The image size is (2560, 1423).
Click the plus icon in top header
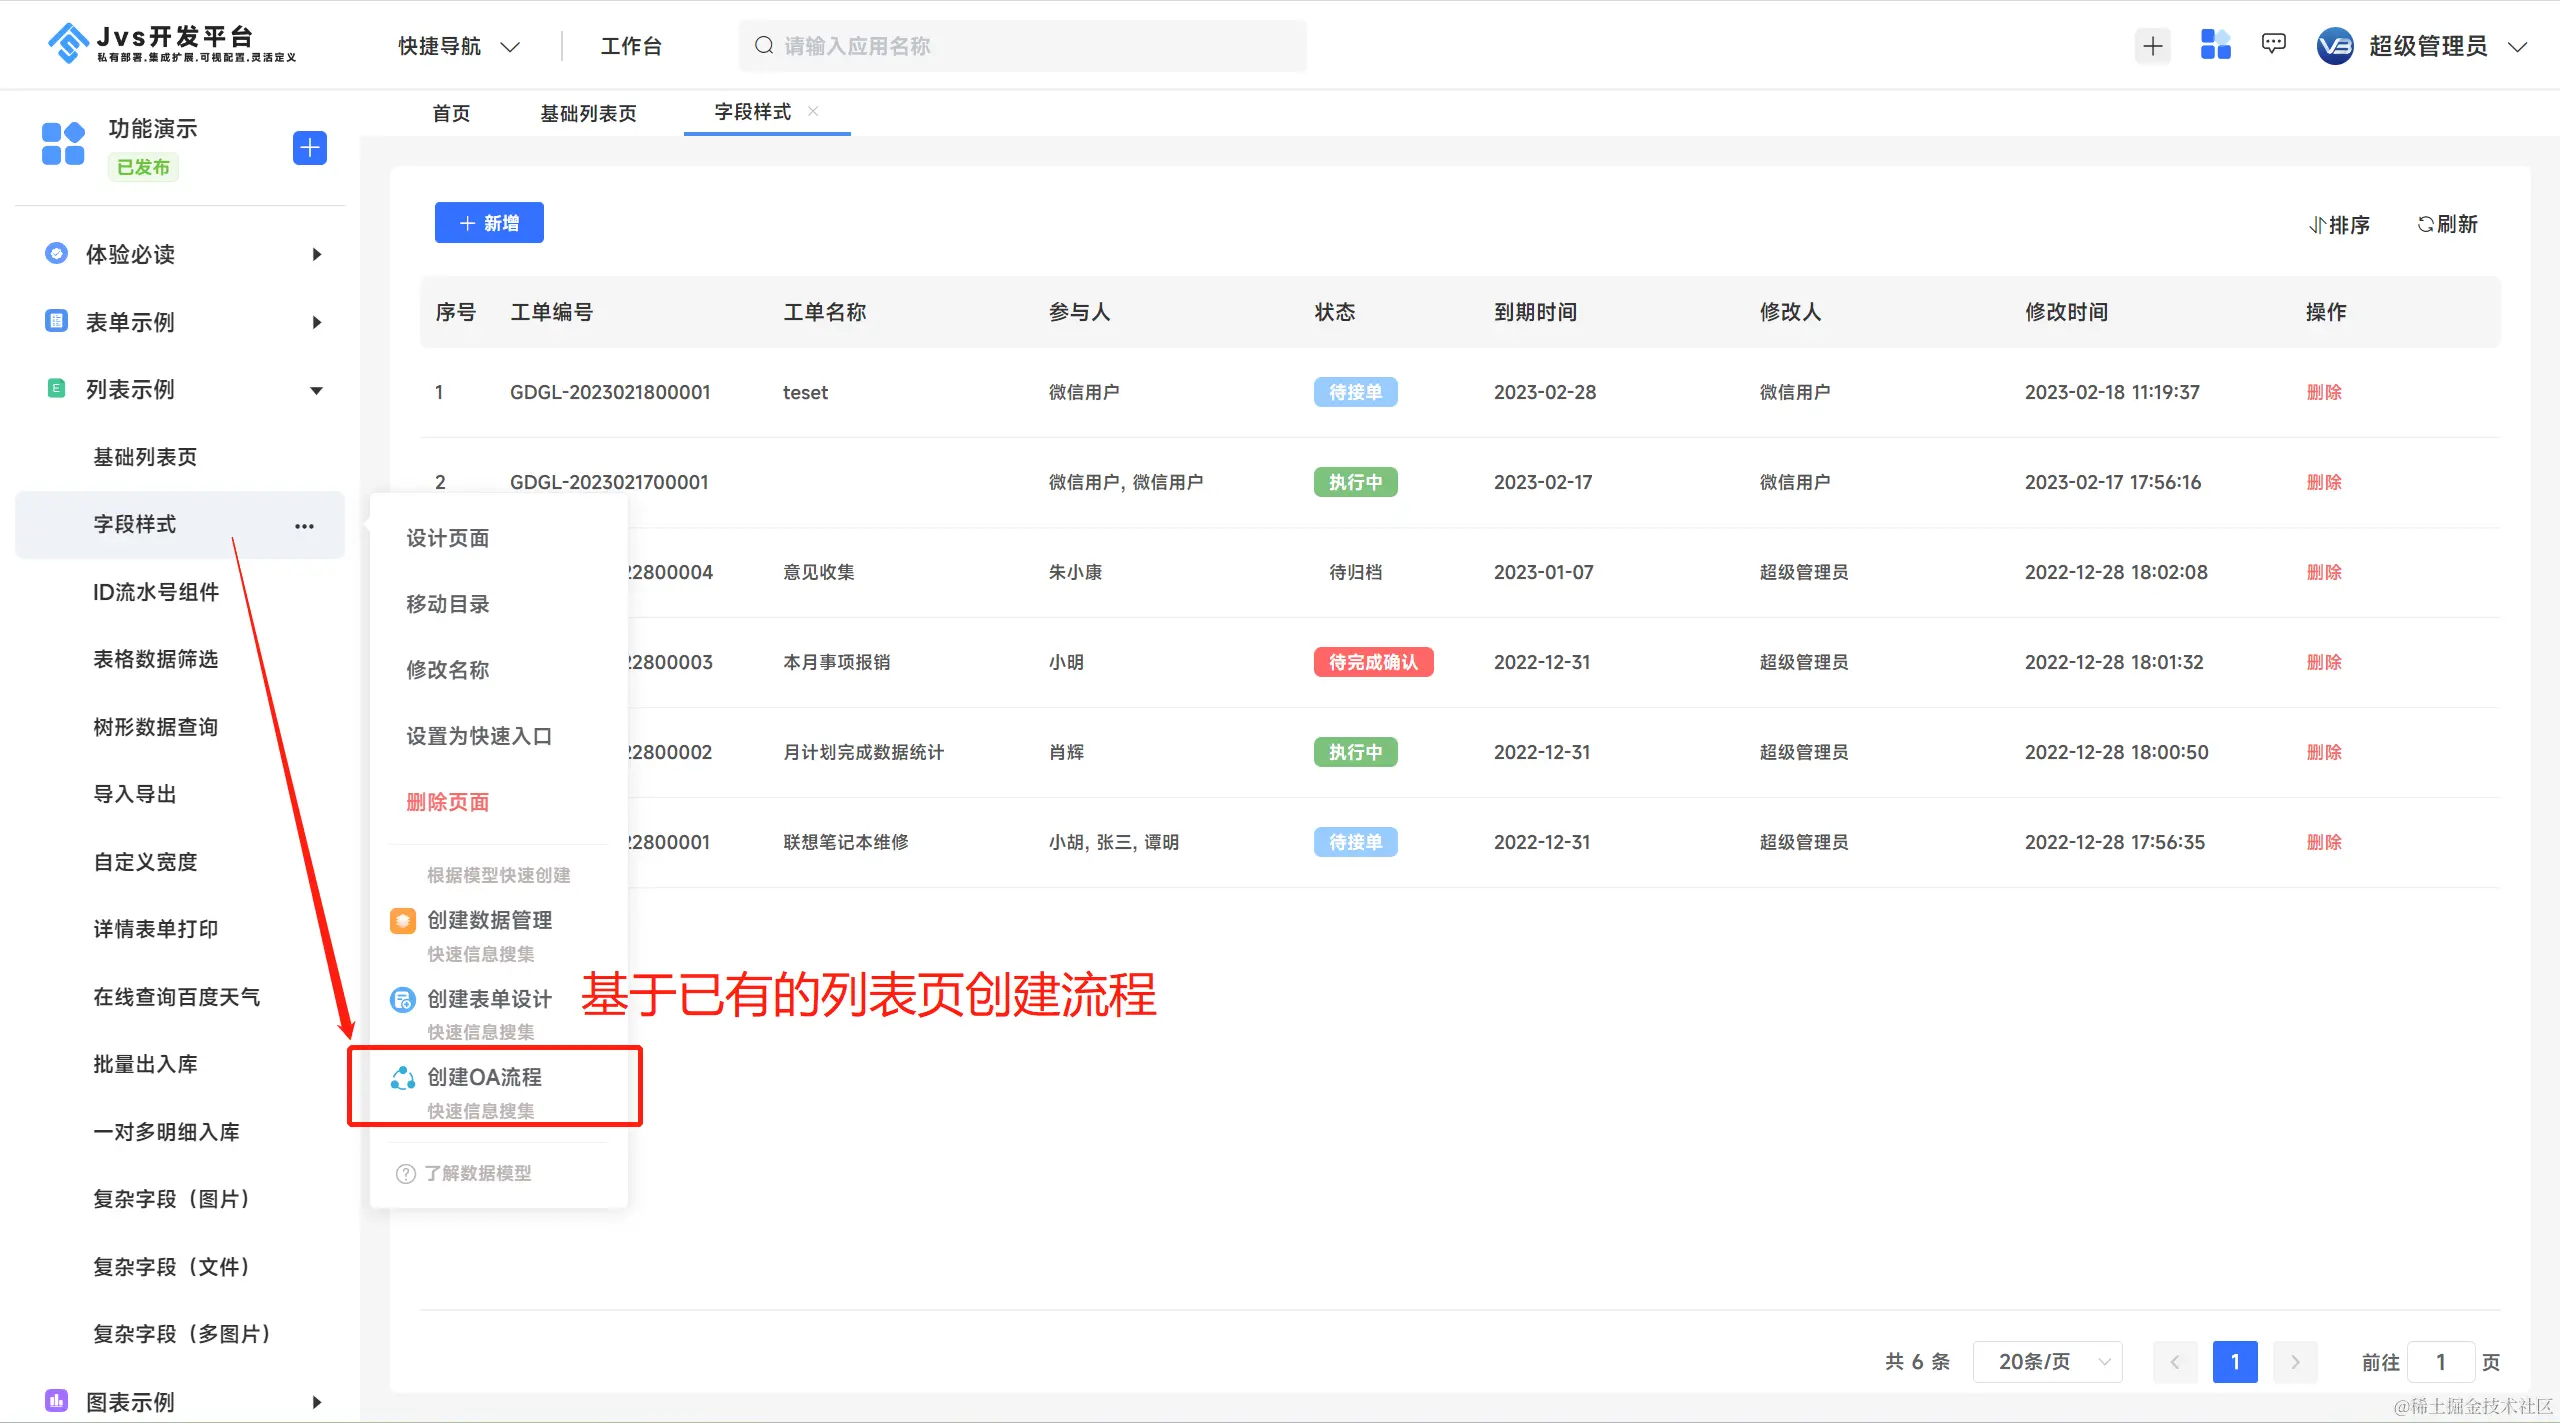(x=2152, y=46)
